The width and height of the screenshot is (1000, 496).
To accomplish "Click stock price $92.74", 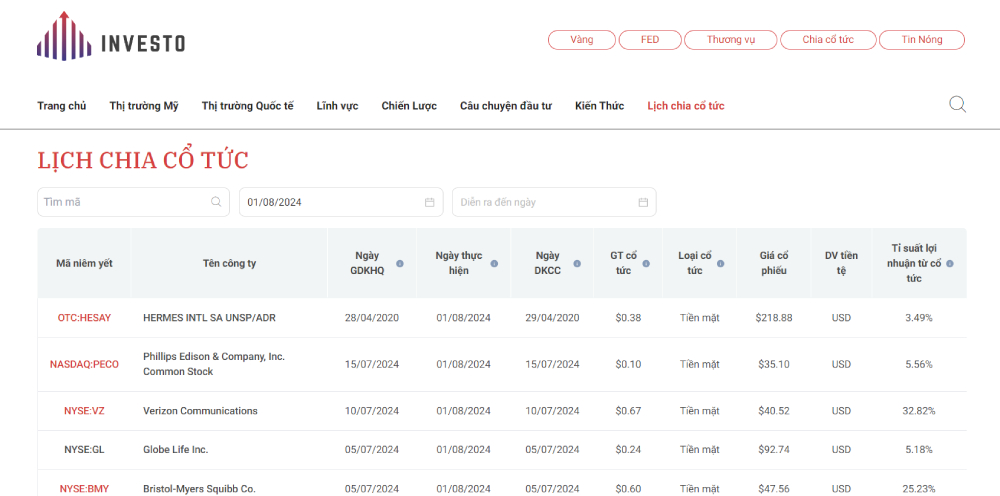I will pyautogui.click(x=774, y=449).
